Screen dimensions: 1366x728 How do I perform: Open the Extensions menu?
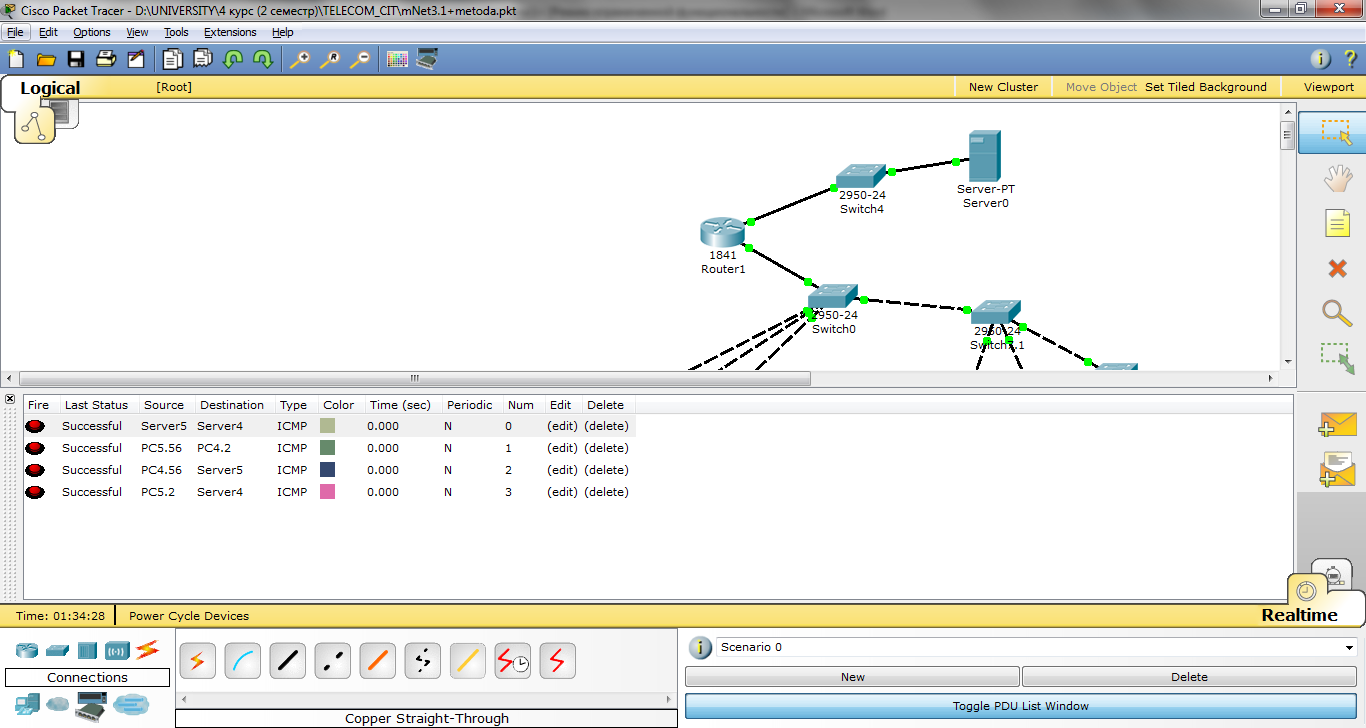coord(230,32)
